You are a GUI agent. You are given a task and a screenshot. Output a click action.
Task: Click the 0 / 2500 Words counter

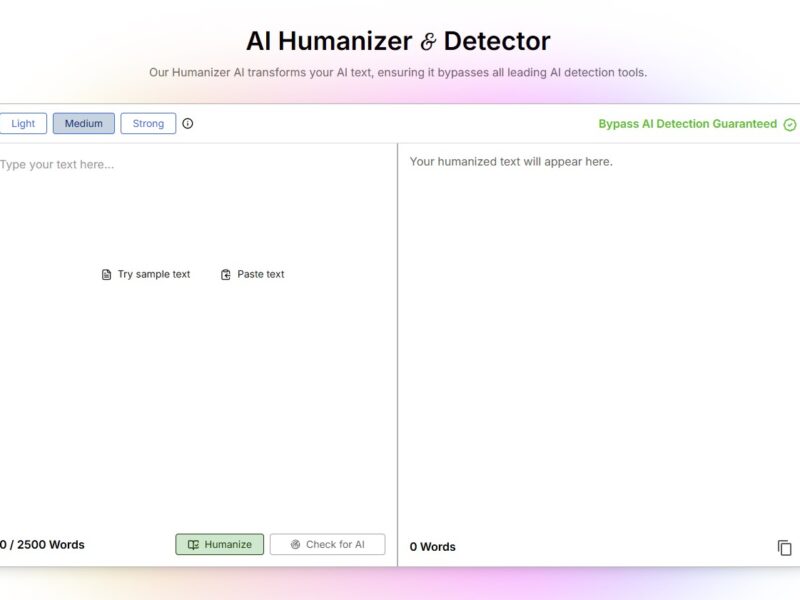[42, 545]
